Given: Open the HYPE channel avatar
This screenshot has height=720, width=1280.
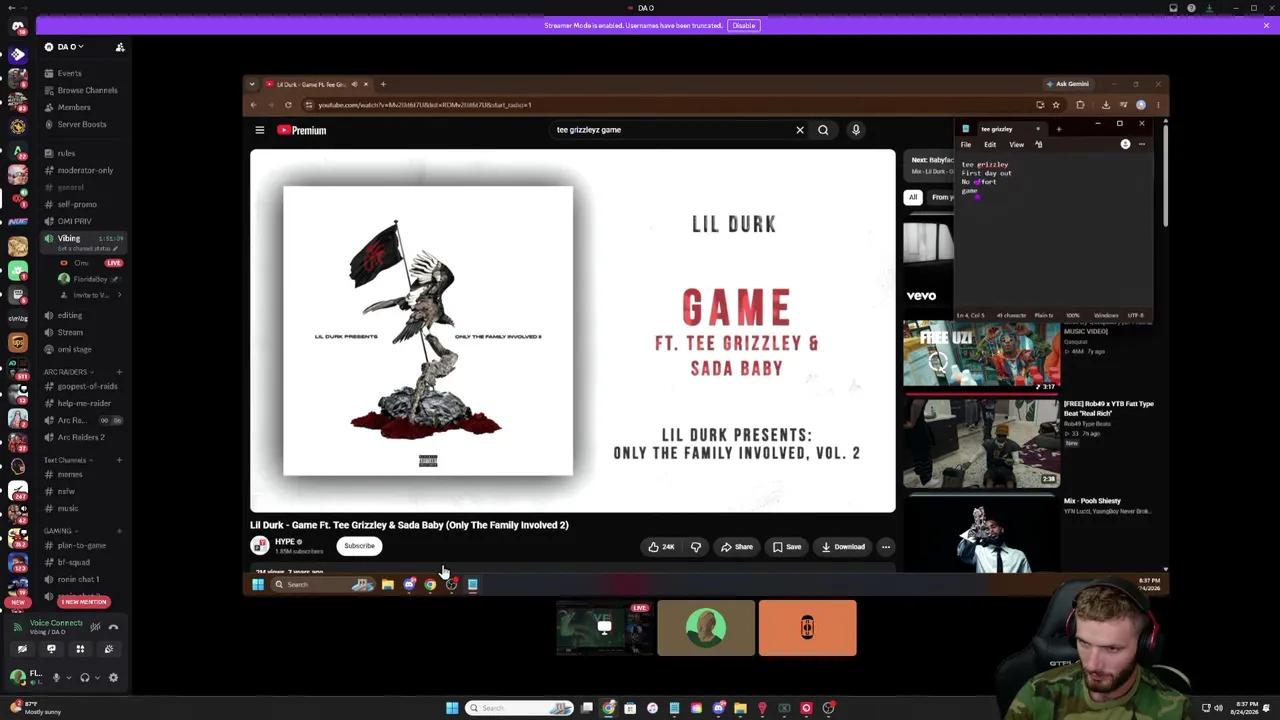Looking at the screenshot, I should [x=260, y=546].
